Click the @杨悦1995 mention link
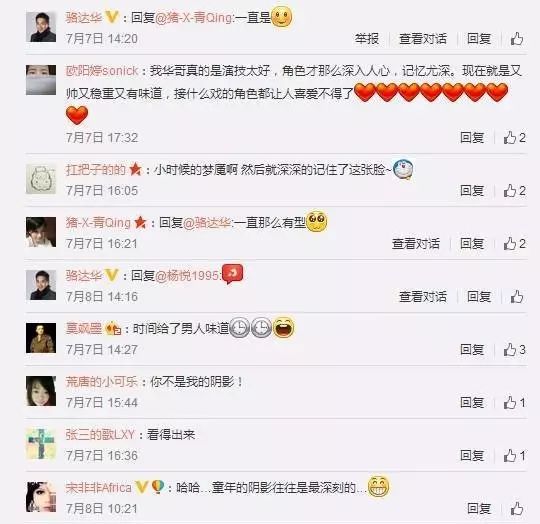Image resolution: width=540 pixels, height=524 pixels. pyautogui.click(x=187, y=276)
